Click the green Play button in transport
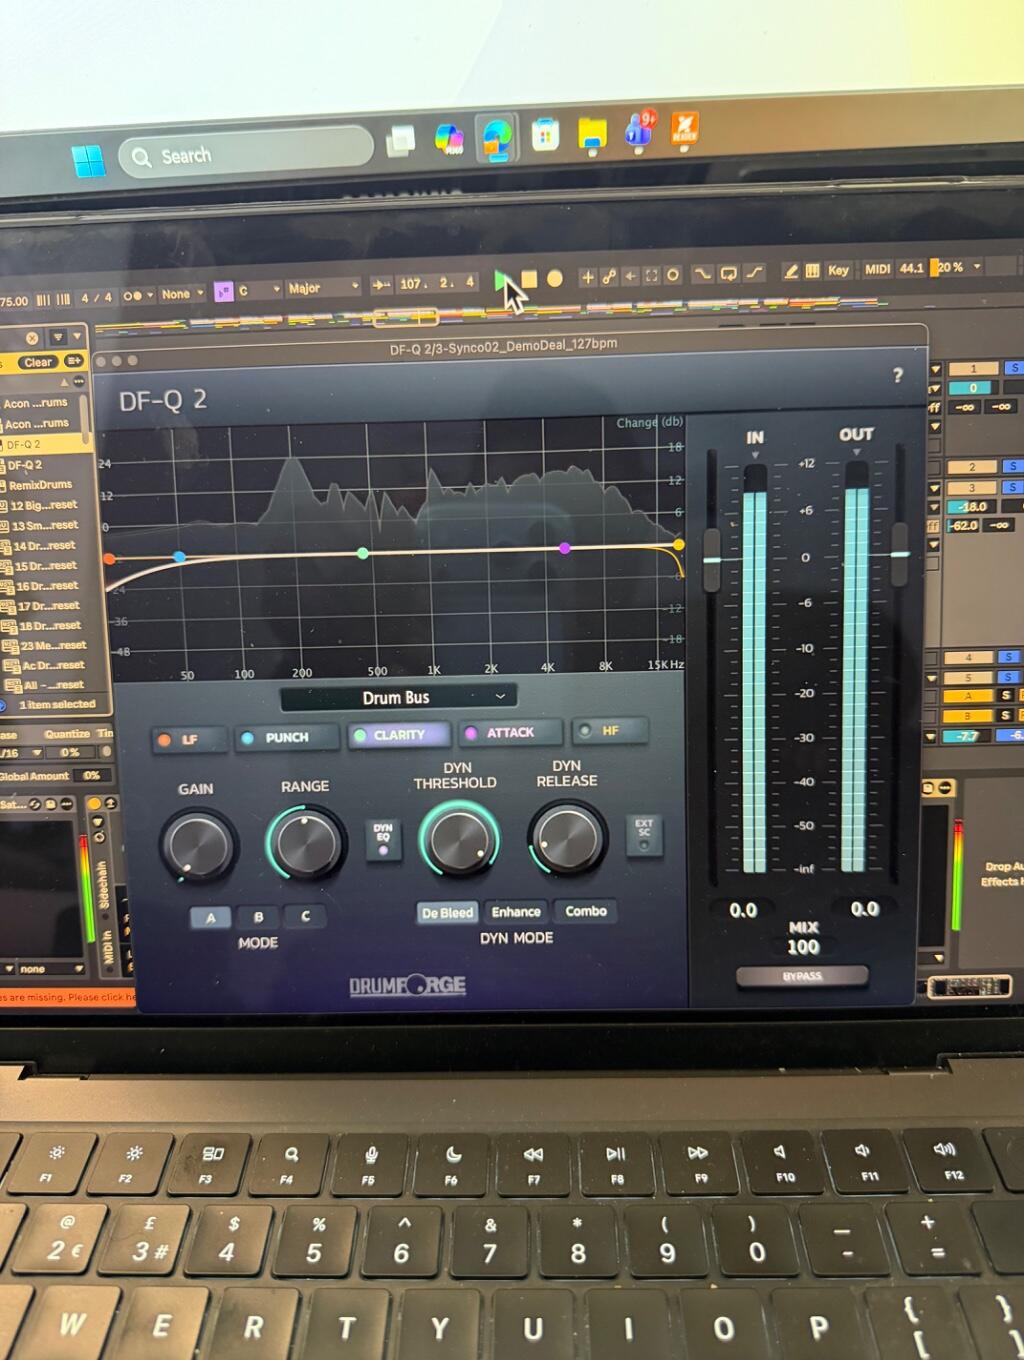This screenshot has width=1024, height=1360. 502,279
